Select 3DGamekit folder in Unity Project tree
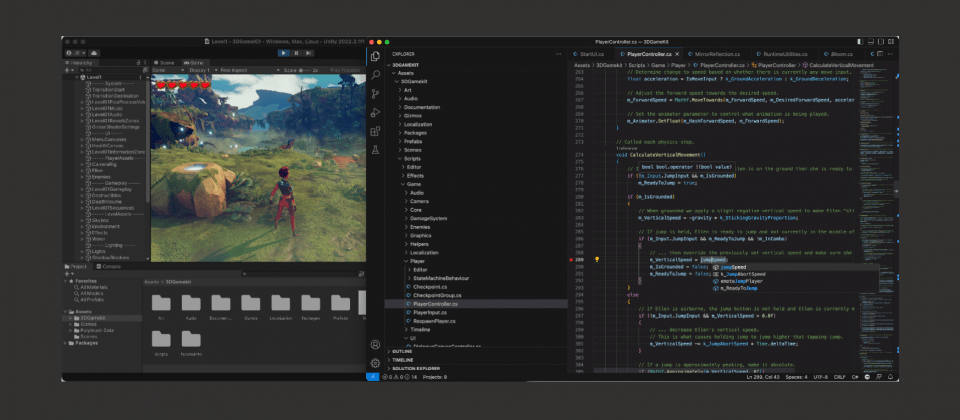 click(103, 318)
